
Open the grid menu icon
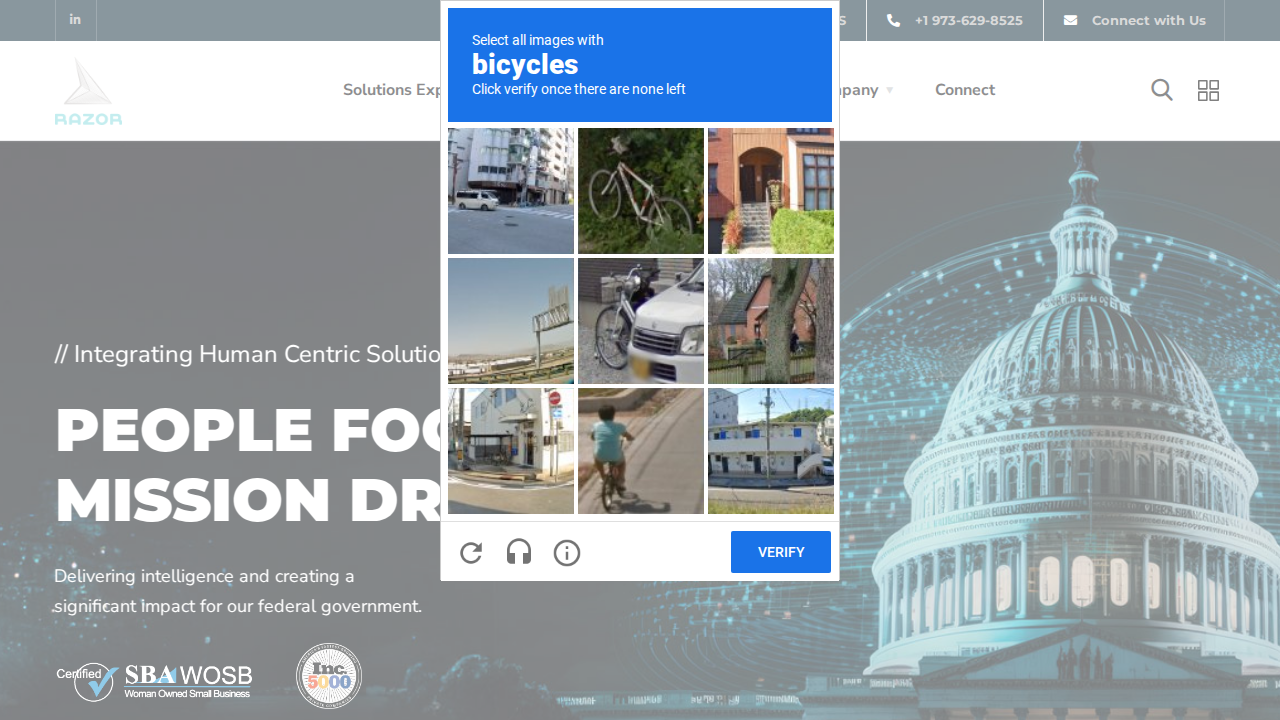pyautogui.click(x=1208, y=90)
